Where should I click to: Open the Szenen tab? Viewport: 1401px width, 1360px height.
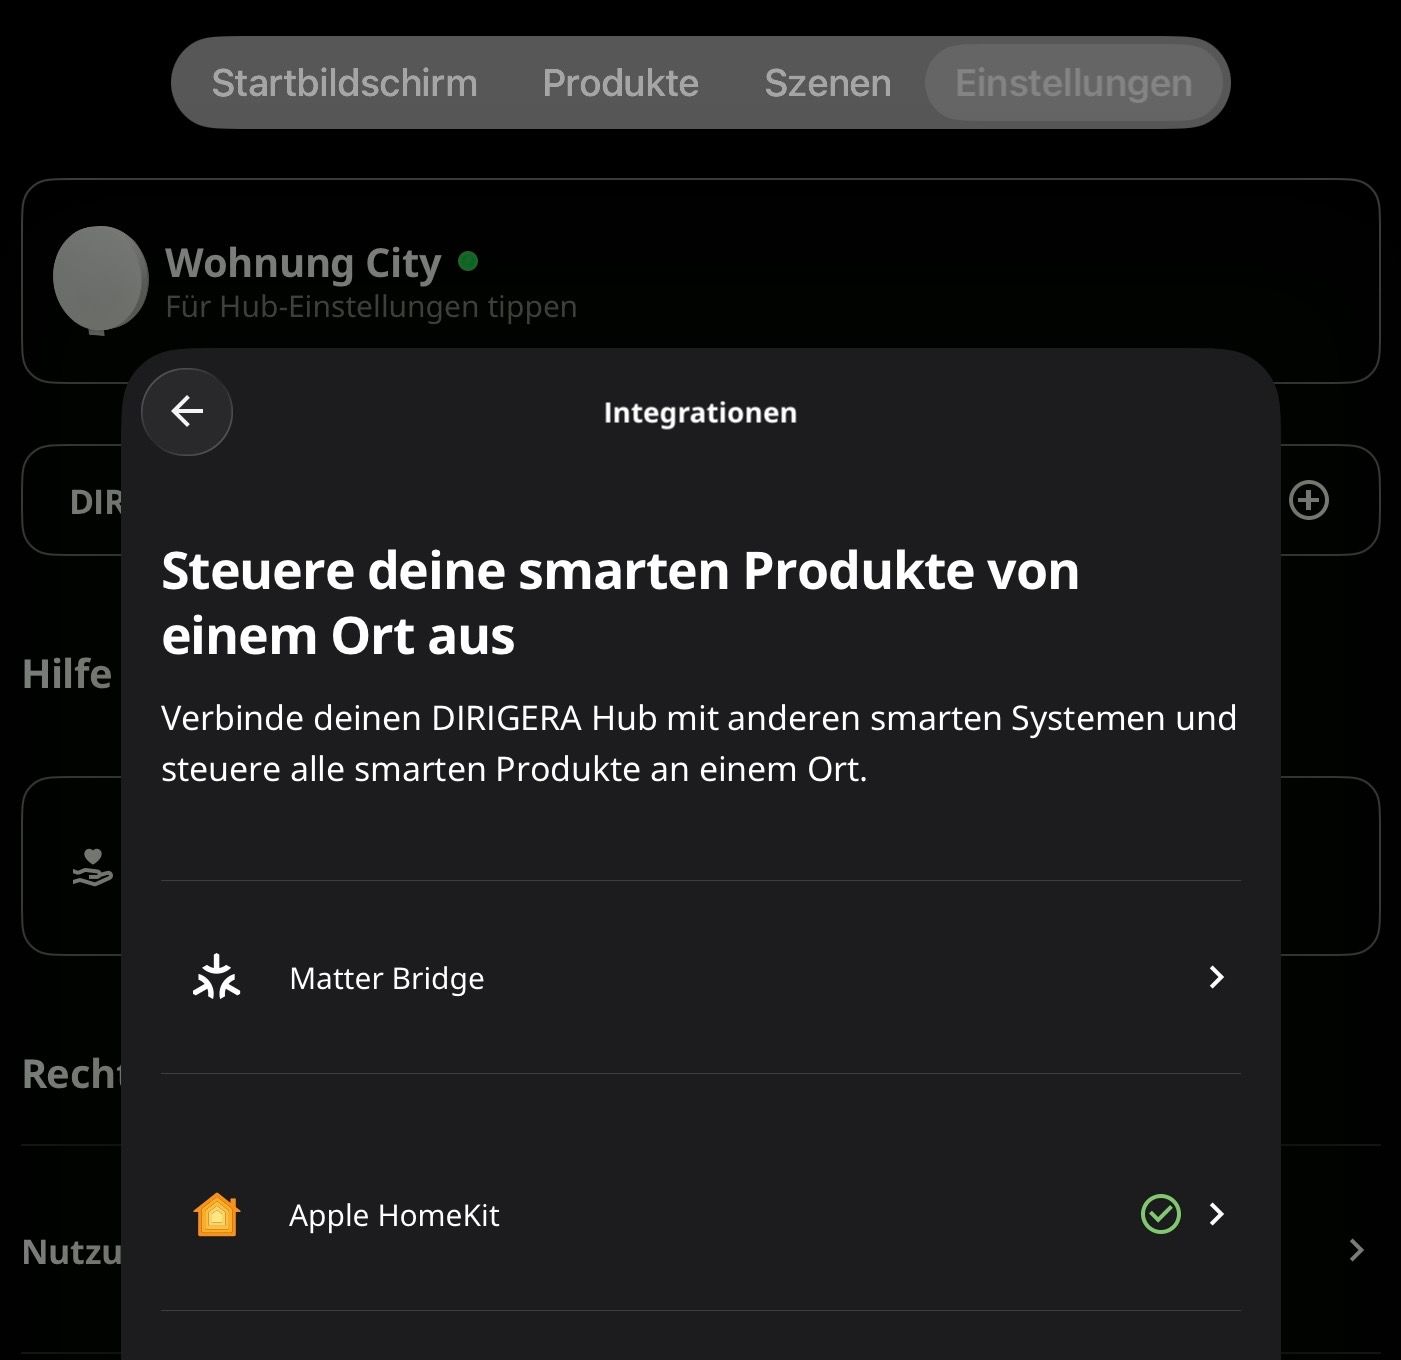click(x=828, y=83)
